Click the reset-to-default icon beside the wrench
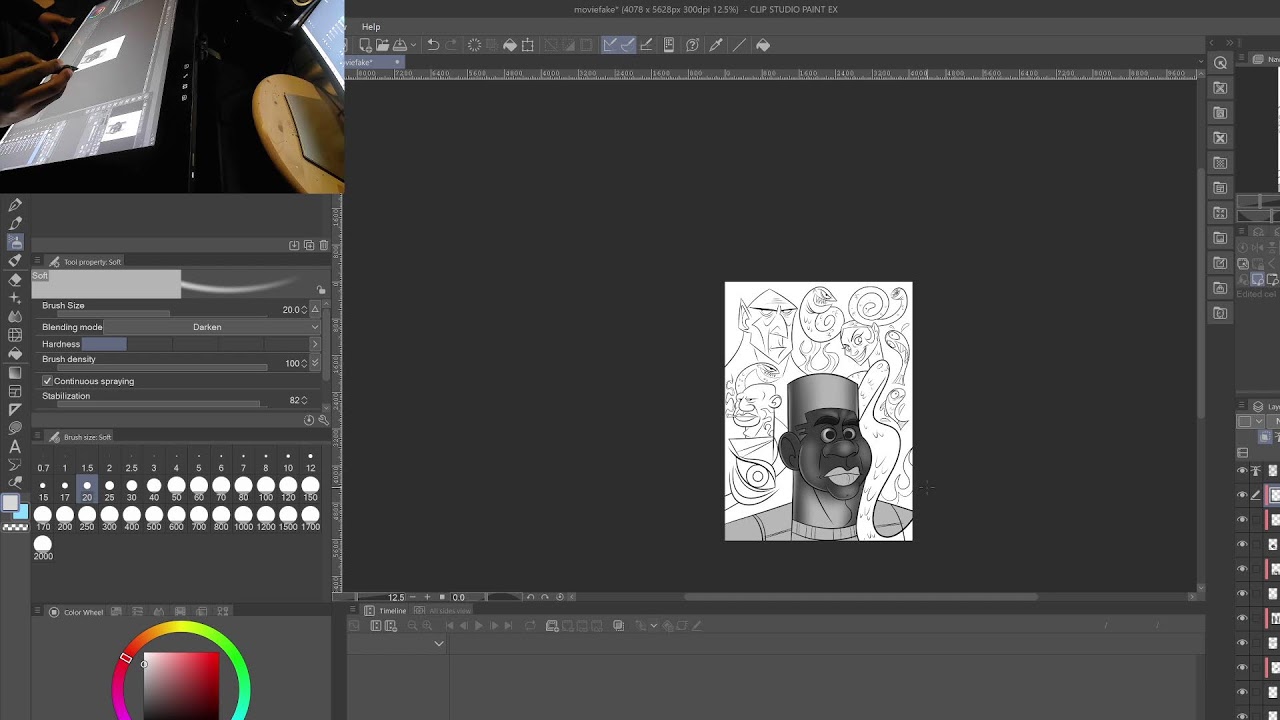Viewport: 1280px width, 720px height. point(309,420)
